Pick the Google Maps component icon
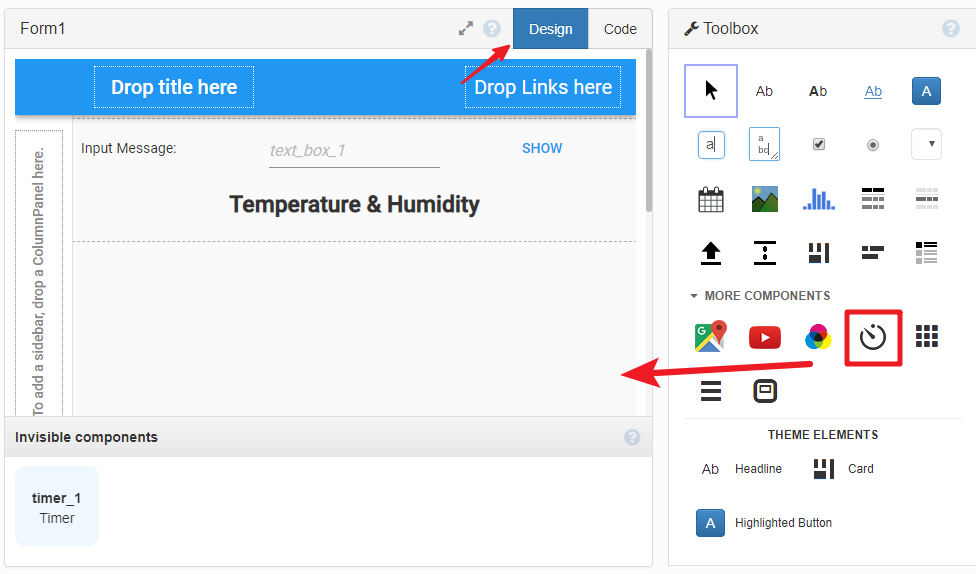The width and height of the screenshot is (976, 574). point(710,337)
